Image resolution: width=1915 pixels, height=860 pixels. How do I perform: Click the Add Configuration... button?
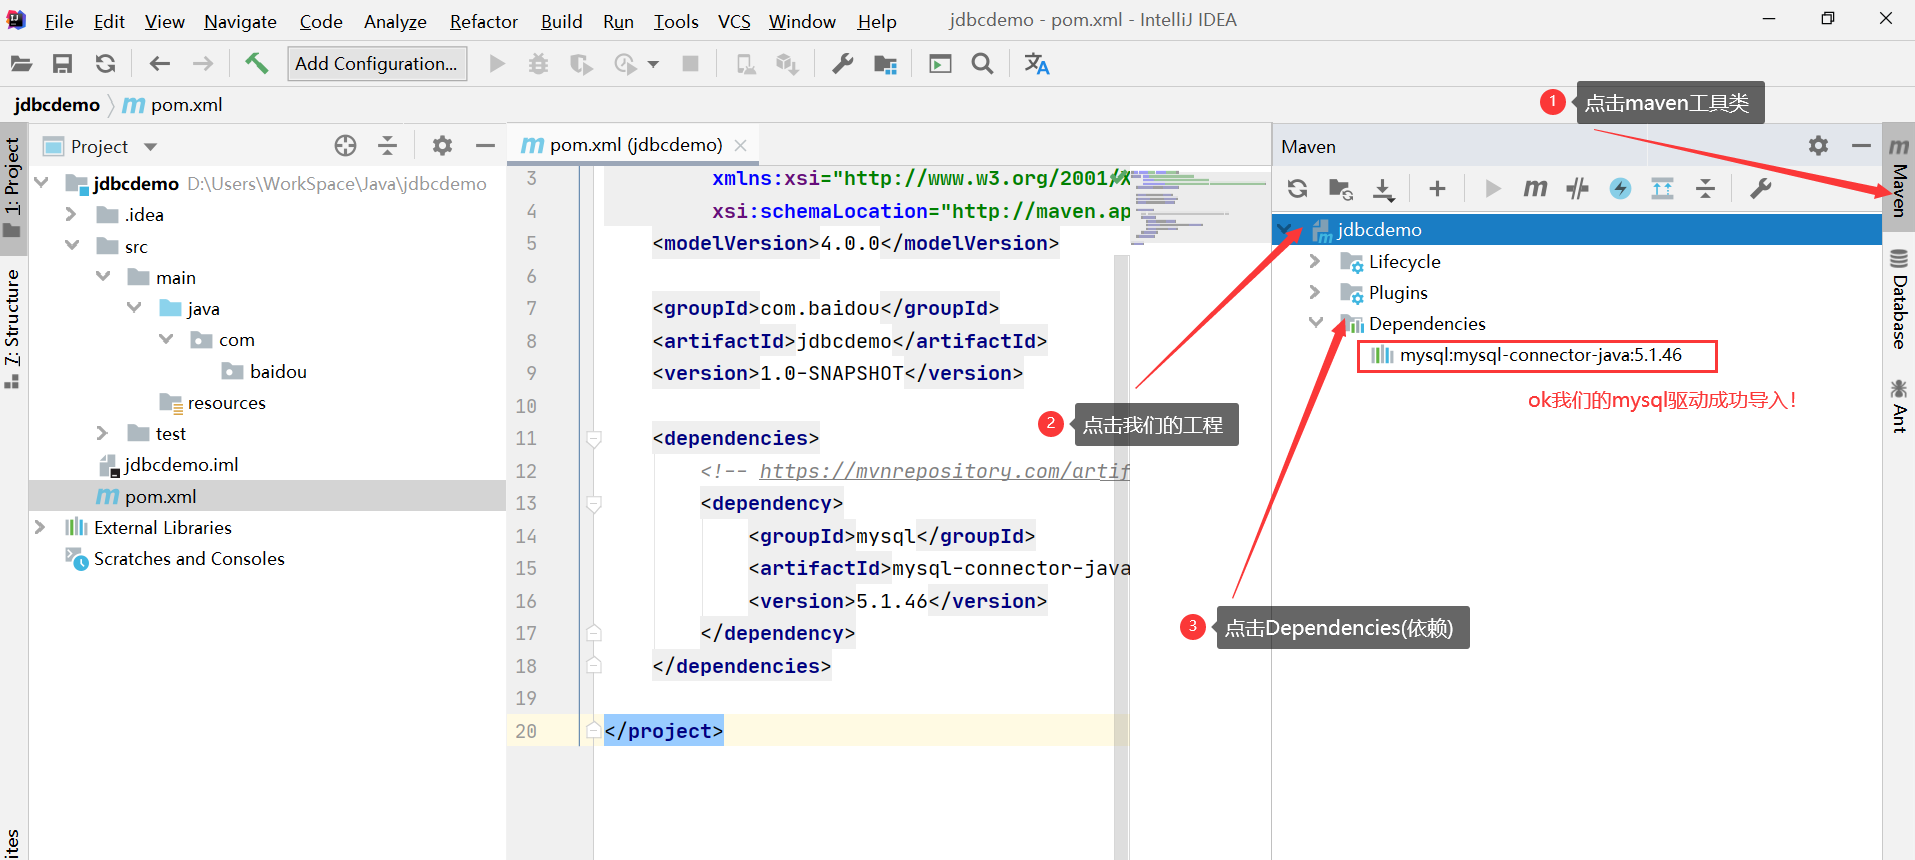tap(377, 64)
